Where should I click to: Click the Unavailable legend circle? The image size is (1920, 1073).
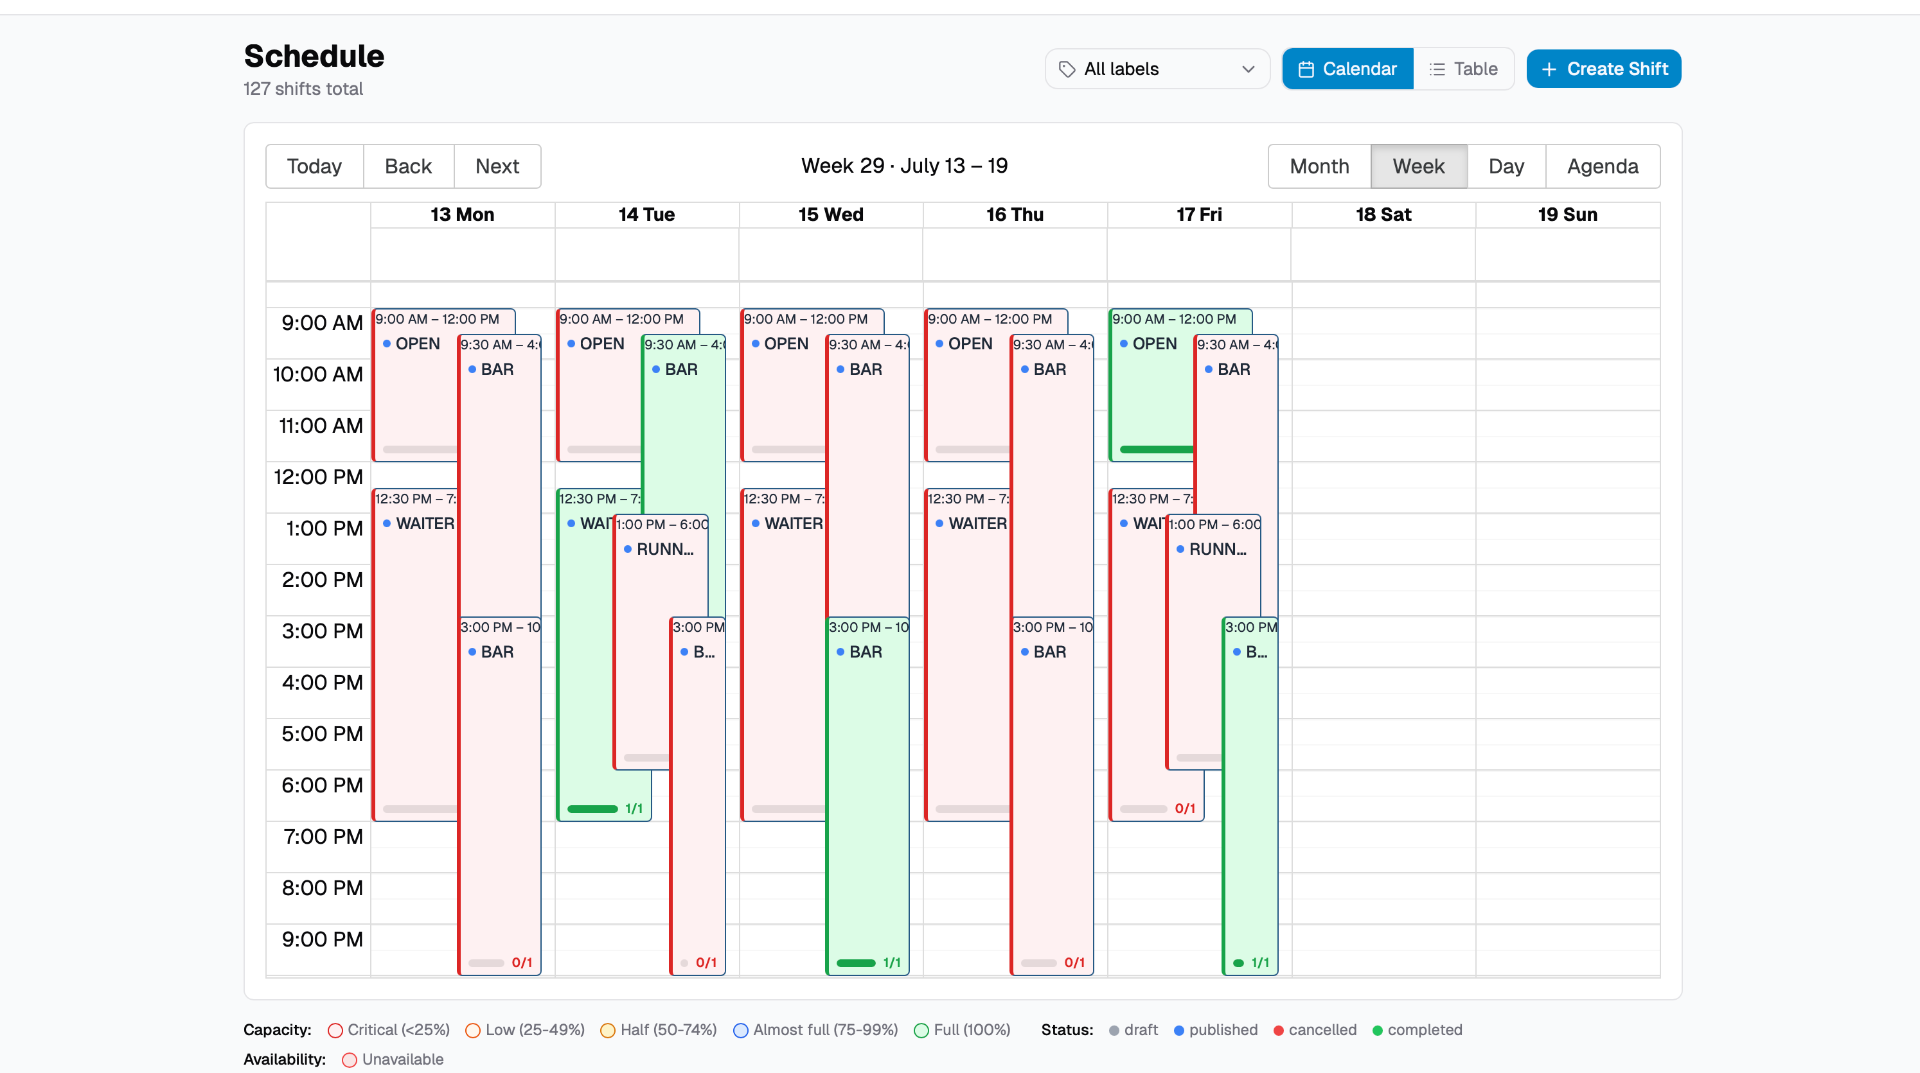[350, 1059]
